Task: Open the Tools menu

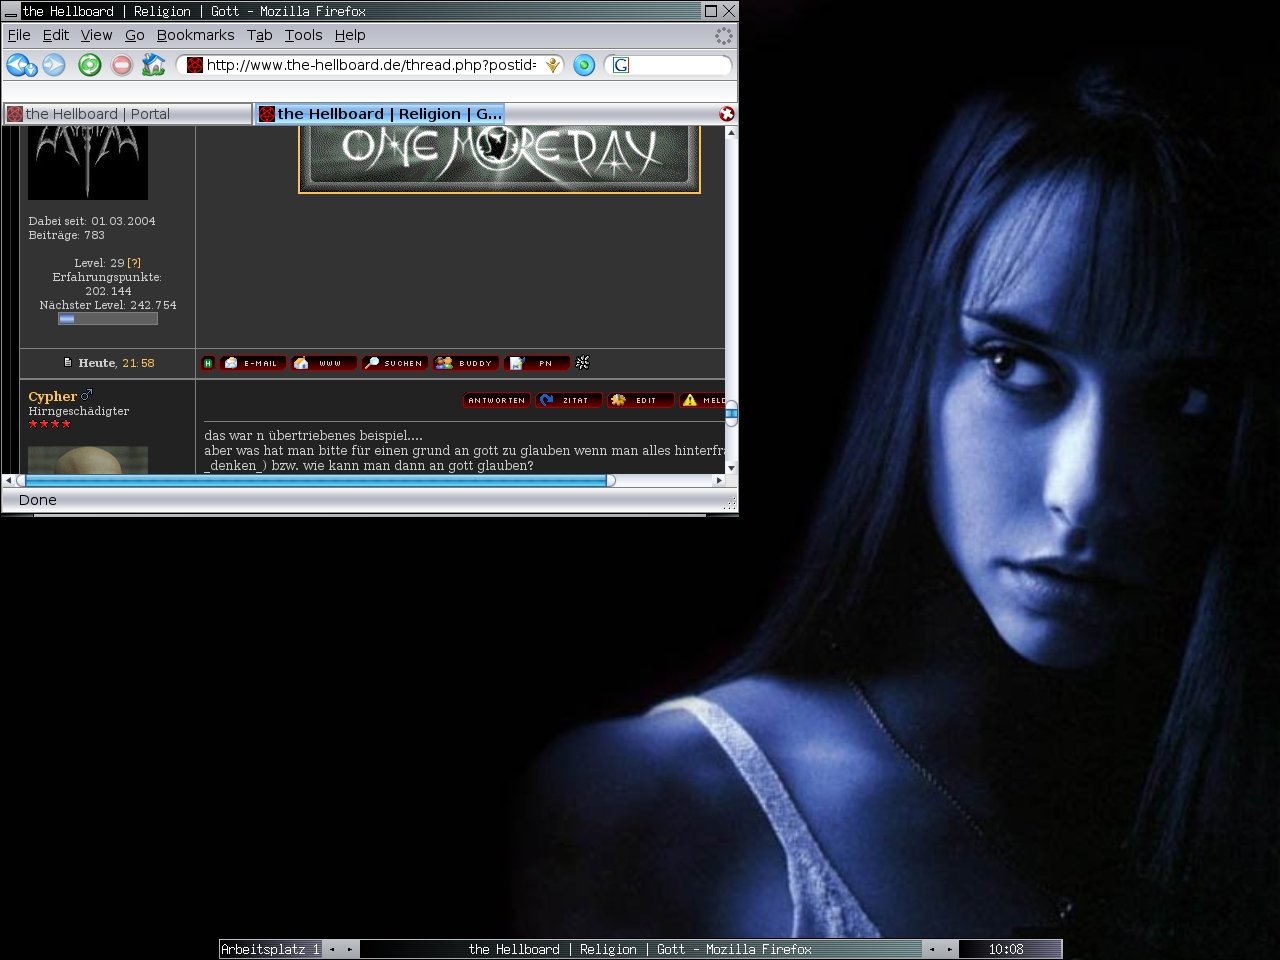Action: point(303,35)
